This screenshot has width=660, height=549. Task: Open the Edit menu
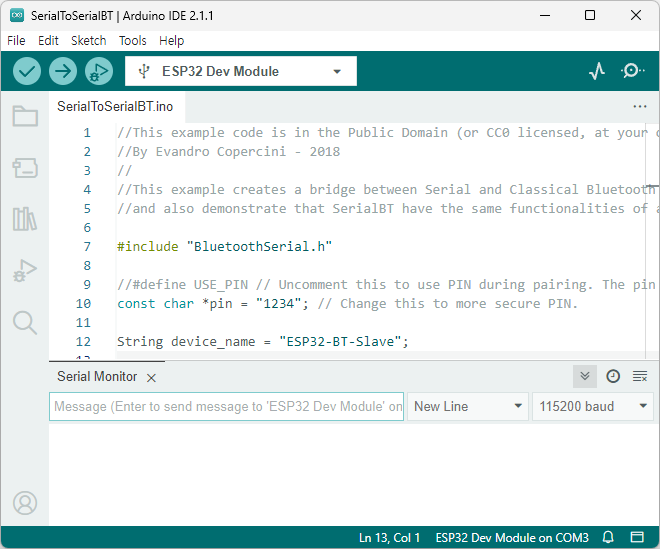coord(48,41)
